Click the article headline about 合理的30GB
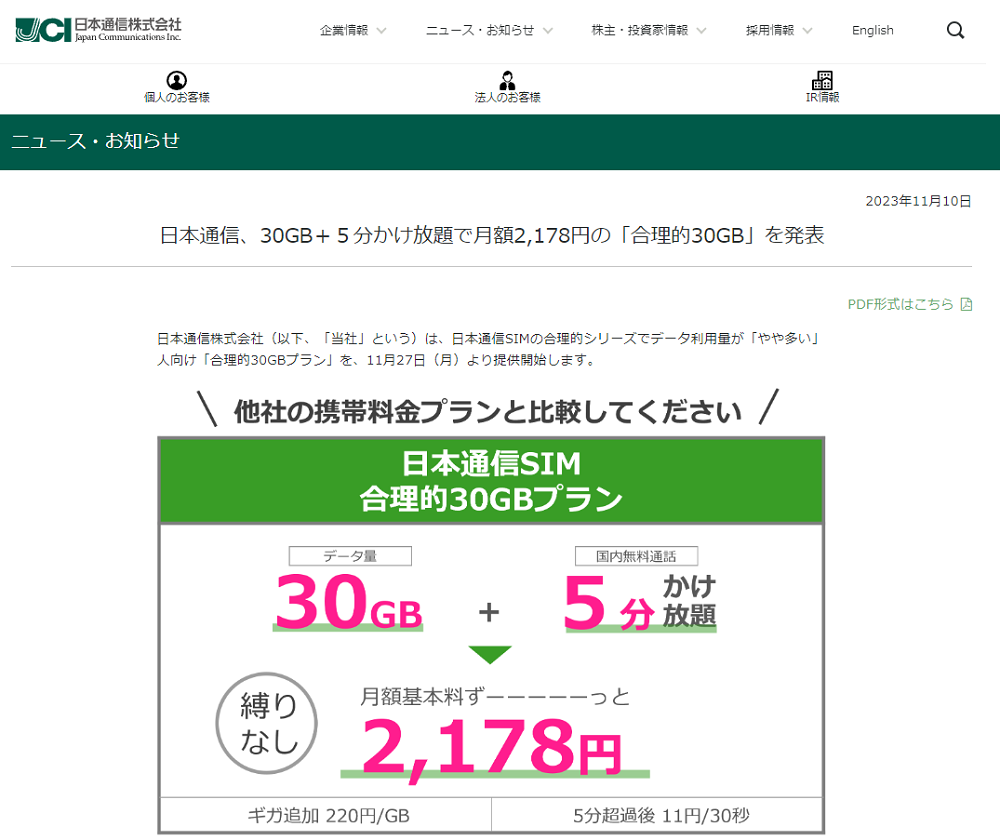Image resolution: width=1000 pixels, height=840 pixels. (492, 236)
